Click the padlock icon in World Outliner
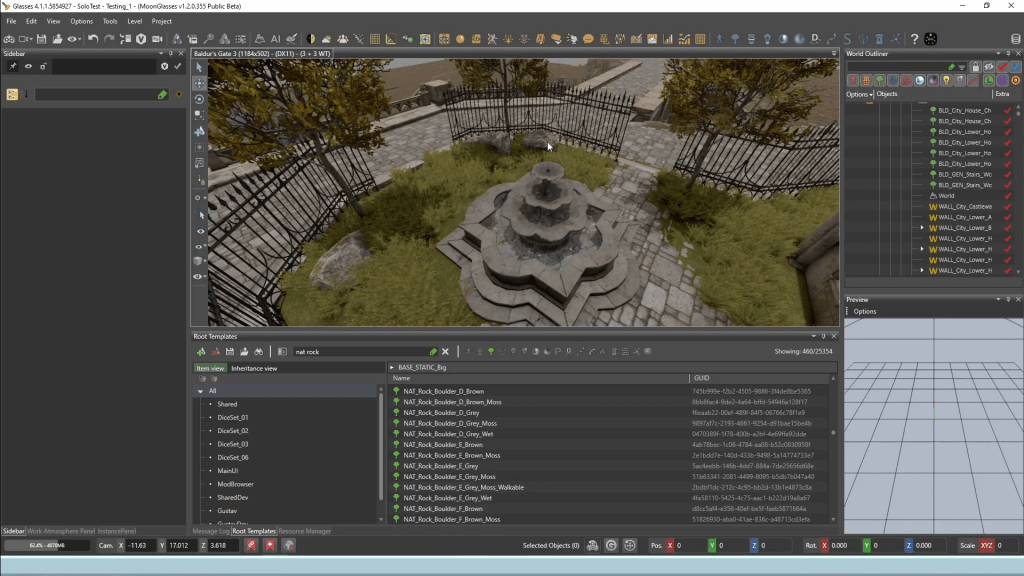The image size is (1024, 576). 975,67
